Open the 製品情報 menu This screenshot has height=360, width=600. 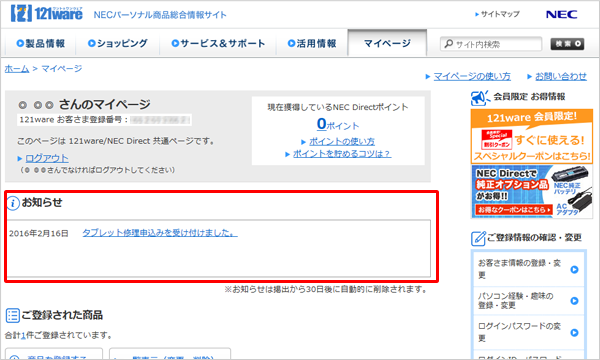pyautogui.click(x=41, y=43)
